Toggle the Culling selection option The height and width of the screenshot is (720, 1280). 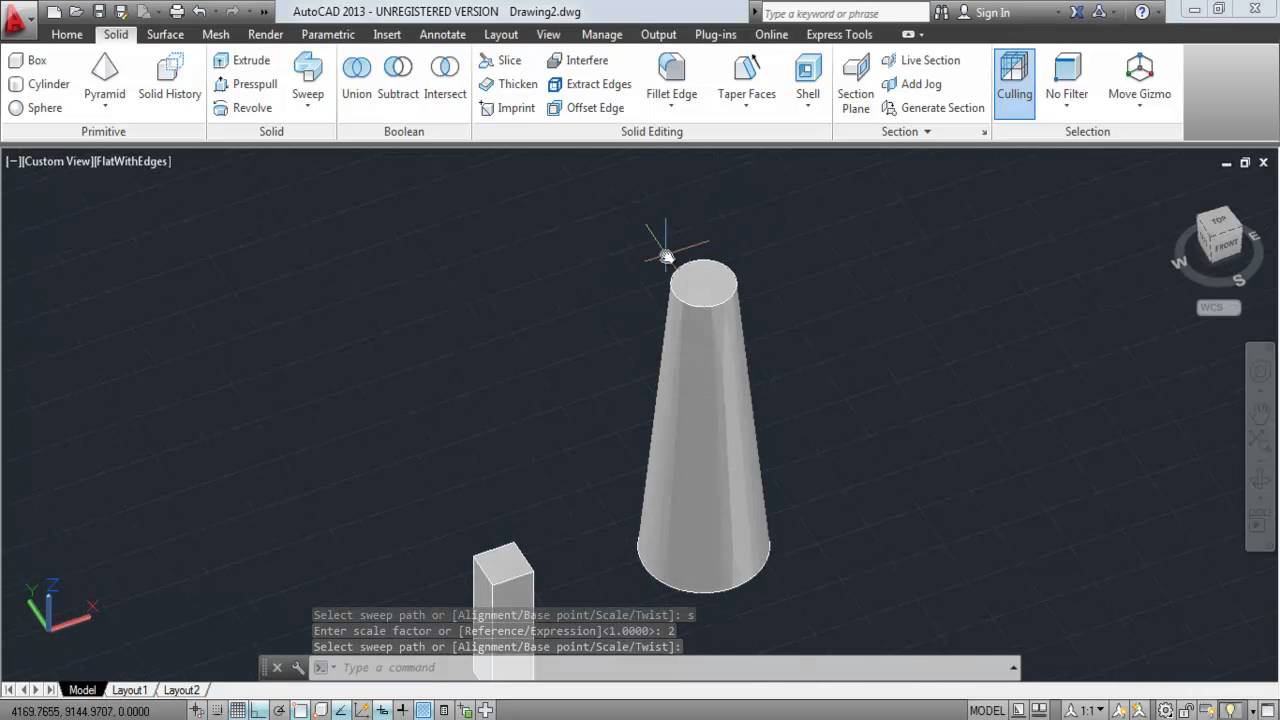pyautogui.click(x=1014, y=83)
